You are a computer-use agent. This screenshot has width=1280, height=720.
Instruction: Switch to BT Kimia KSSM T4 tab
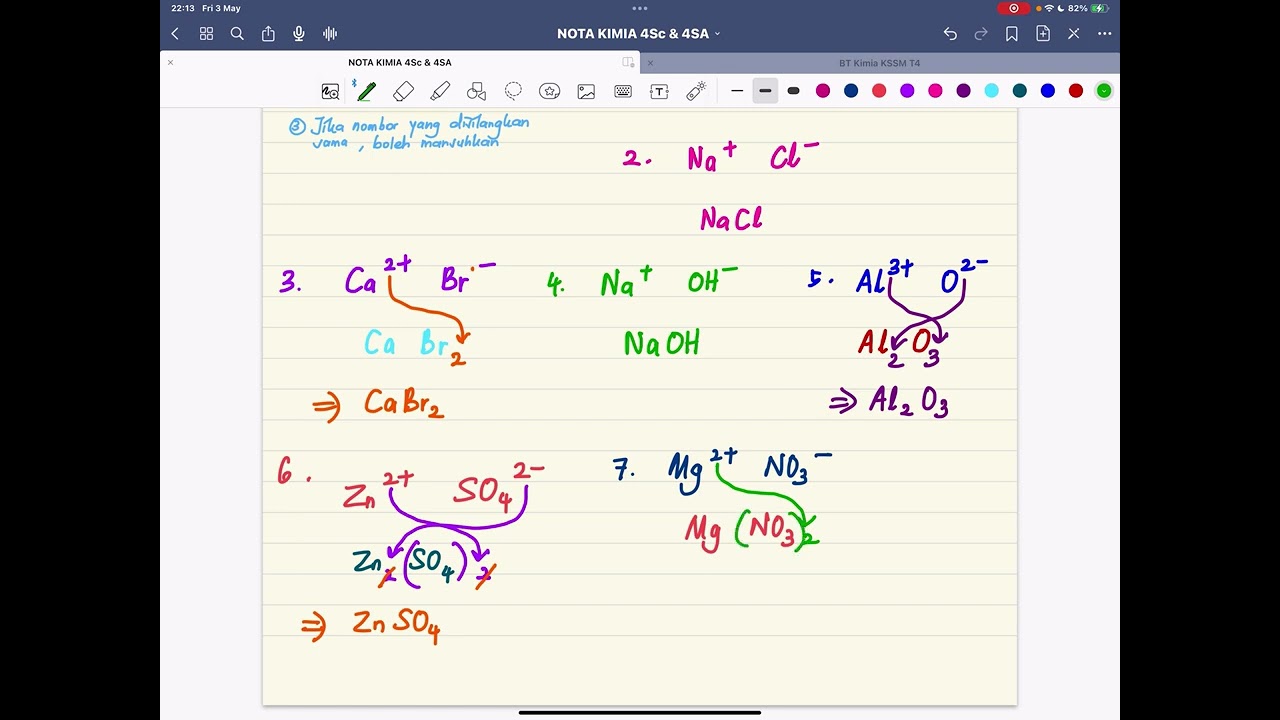(880, 63)
